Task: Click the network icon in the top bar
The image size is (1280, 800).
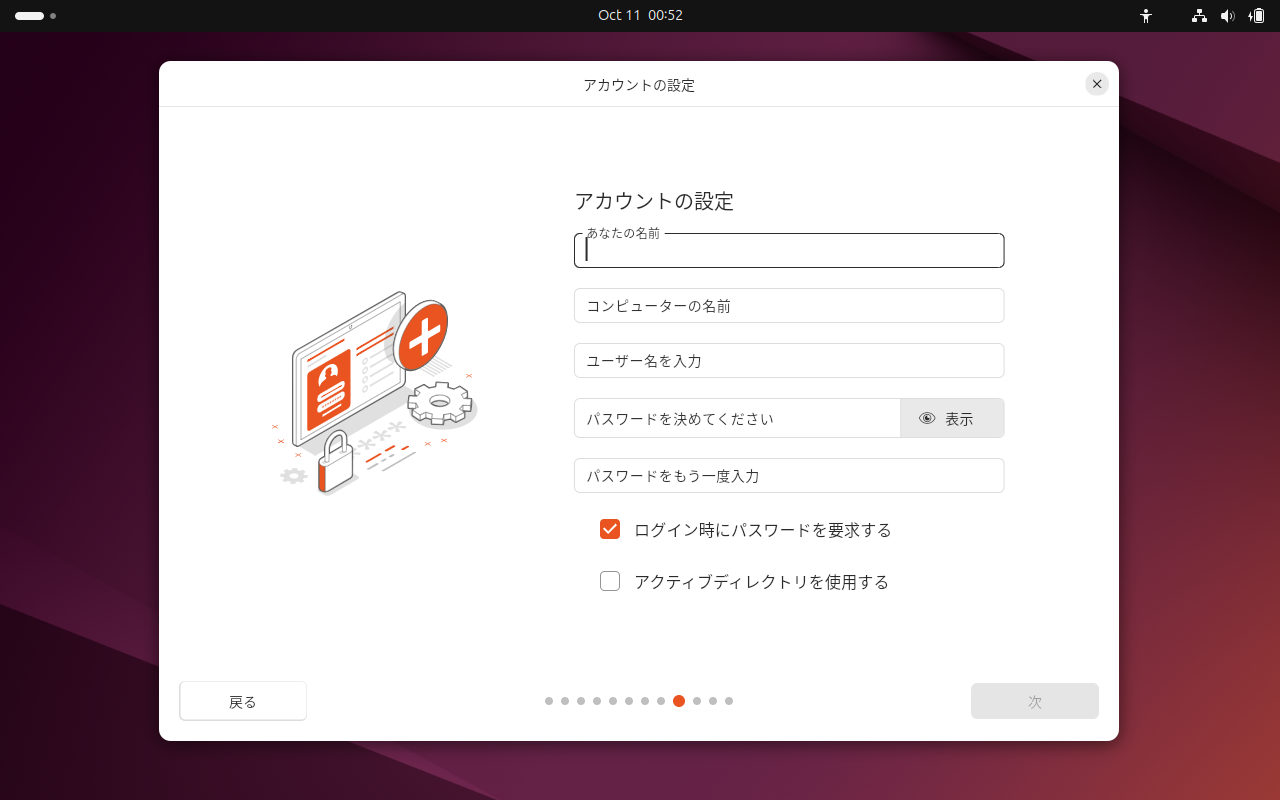Action: [1198, 15]
